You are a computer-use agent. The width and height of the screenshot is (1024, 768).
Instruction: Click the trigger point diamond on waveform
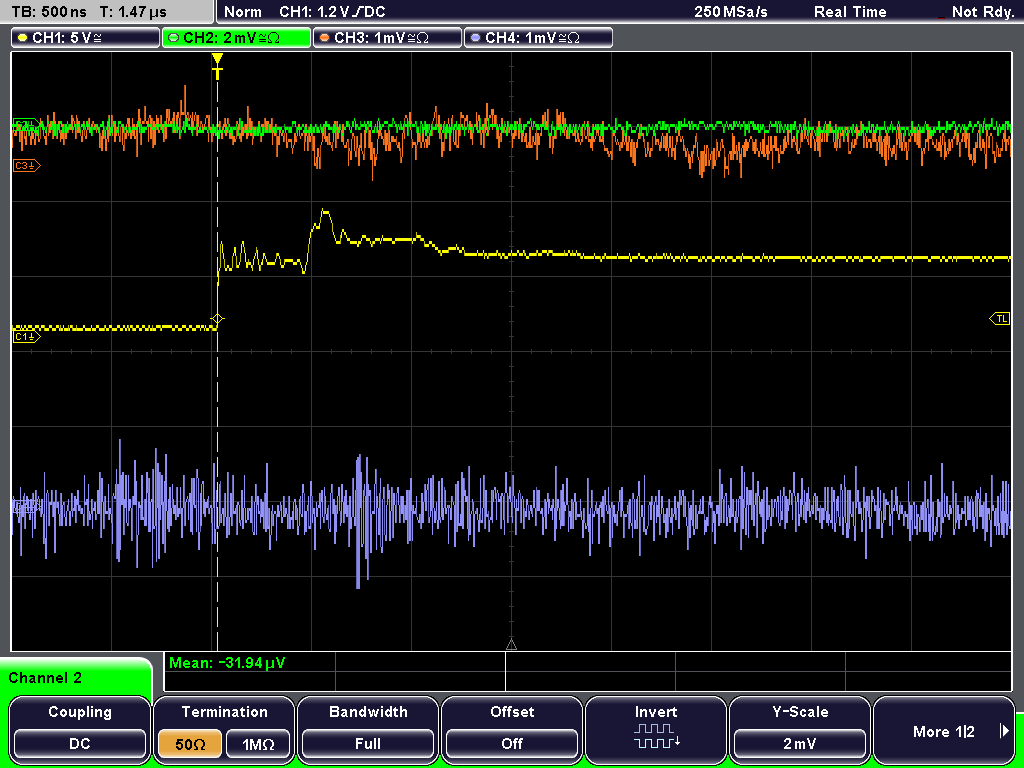[x=217, y=319]
